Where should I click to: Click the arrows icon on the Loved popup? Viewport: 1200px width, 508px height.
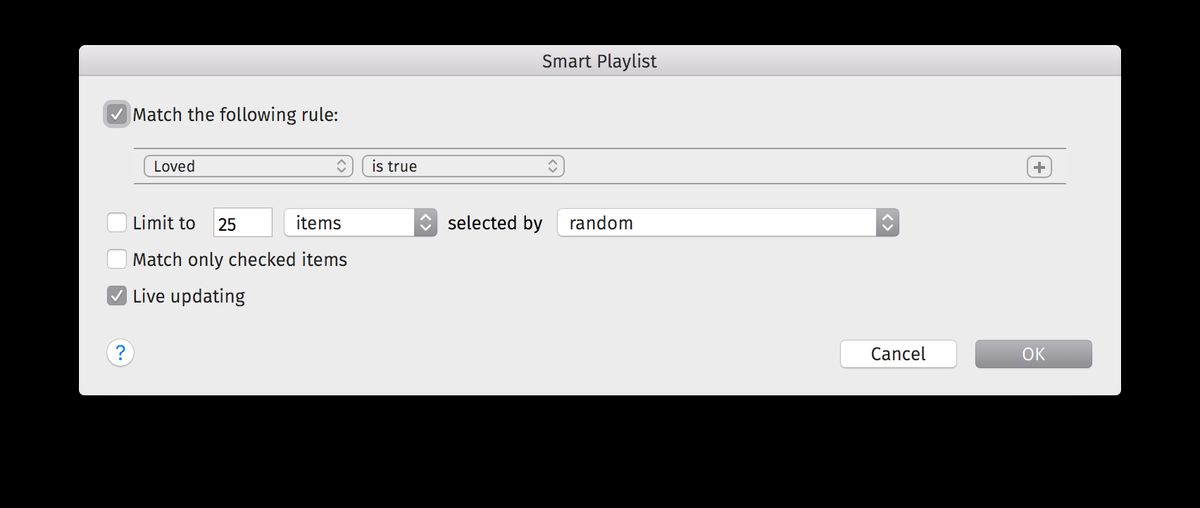[342, 167]
